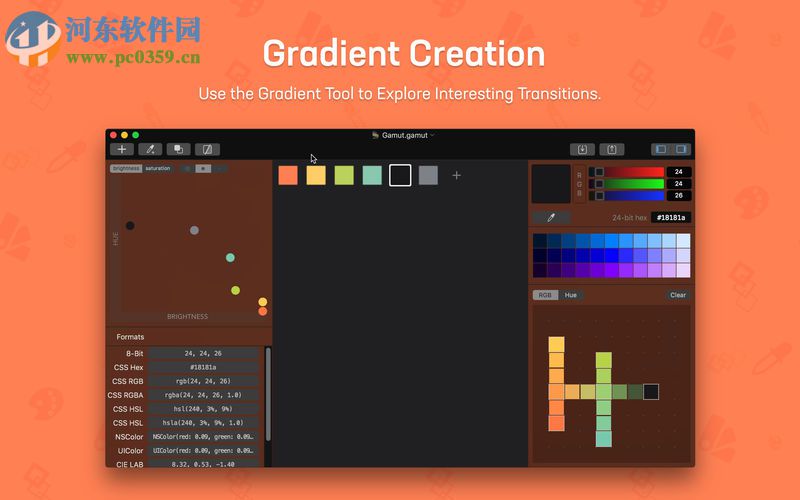Screen dimensions: 800x500
Task: Click the yellow dot in the hue-brightness plot
Action: pyautogui.click(x=263, y=302)
